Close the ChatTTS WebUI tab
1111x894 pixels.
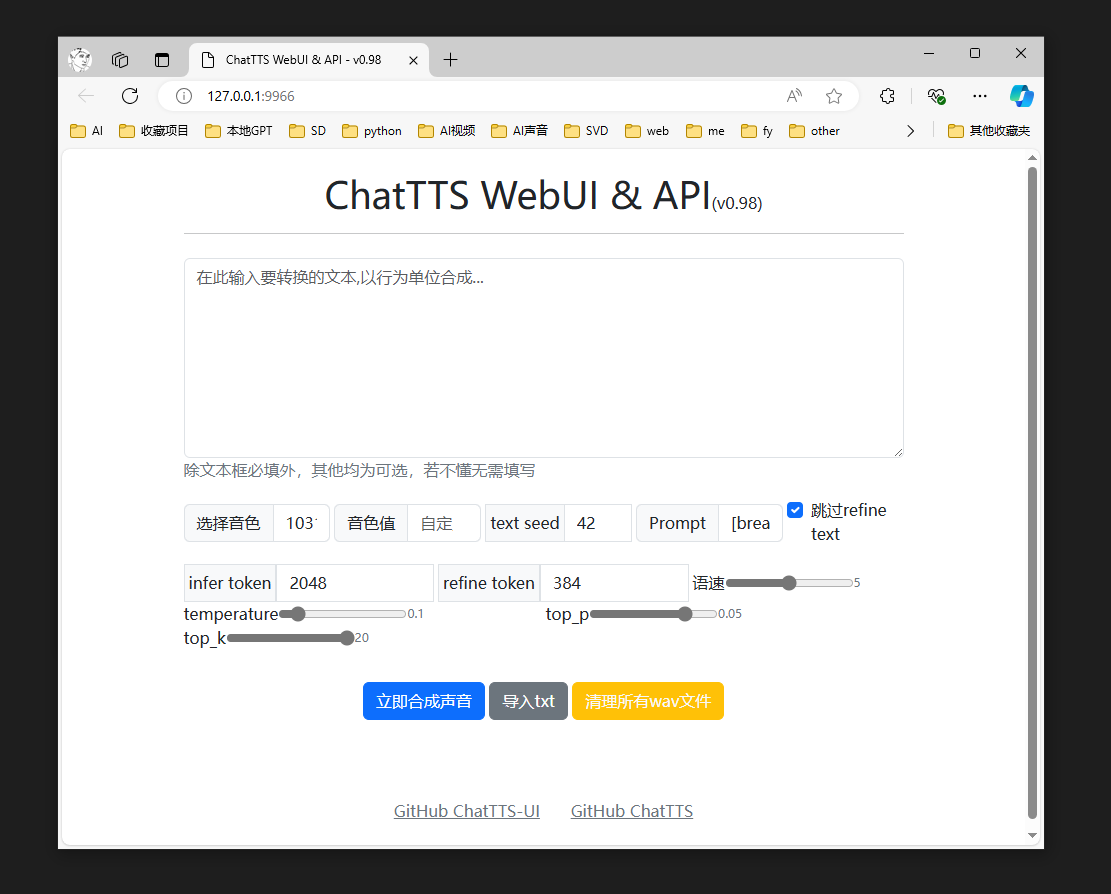tap(413, 60)
